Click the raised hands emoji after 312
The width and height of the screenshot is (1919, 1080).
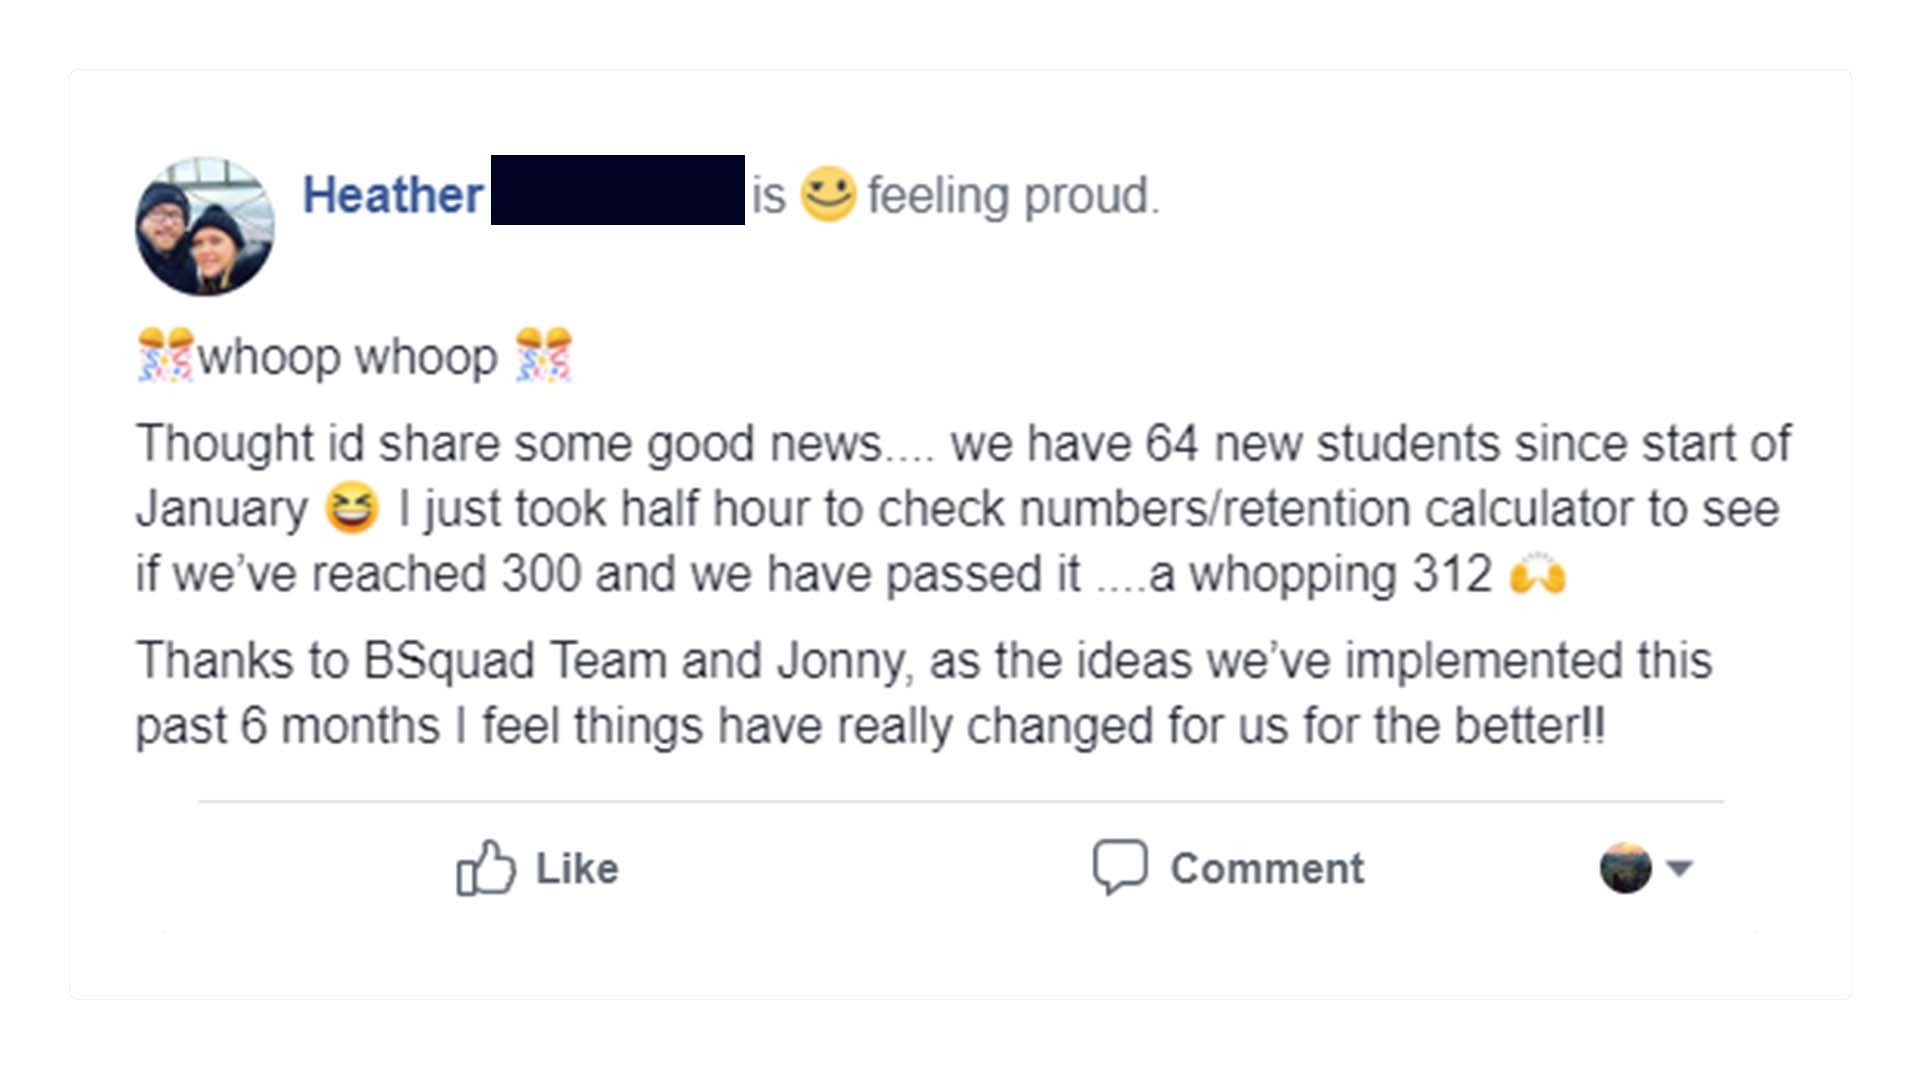coord(1537,575)
